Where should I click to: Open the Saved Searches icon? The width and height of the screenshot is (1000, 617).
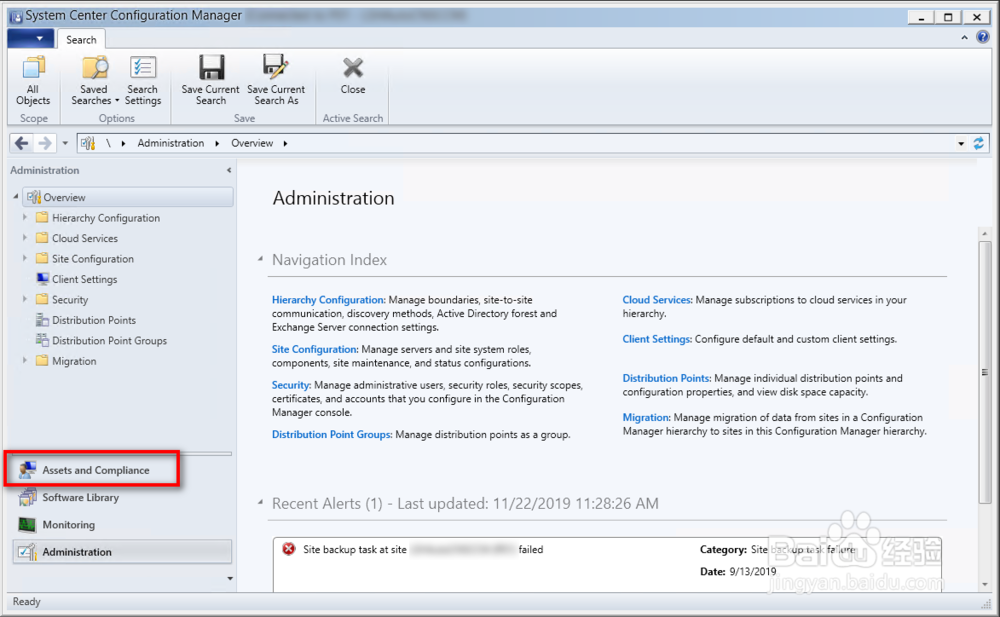pyautogui.click(x=94, y=68)
